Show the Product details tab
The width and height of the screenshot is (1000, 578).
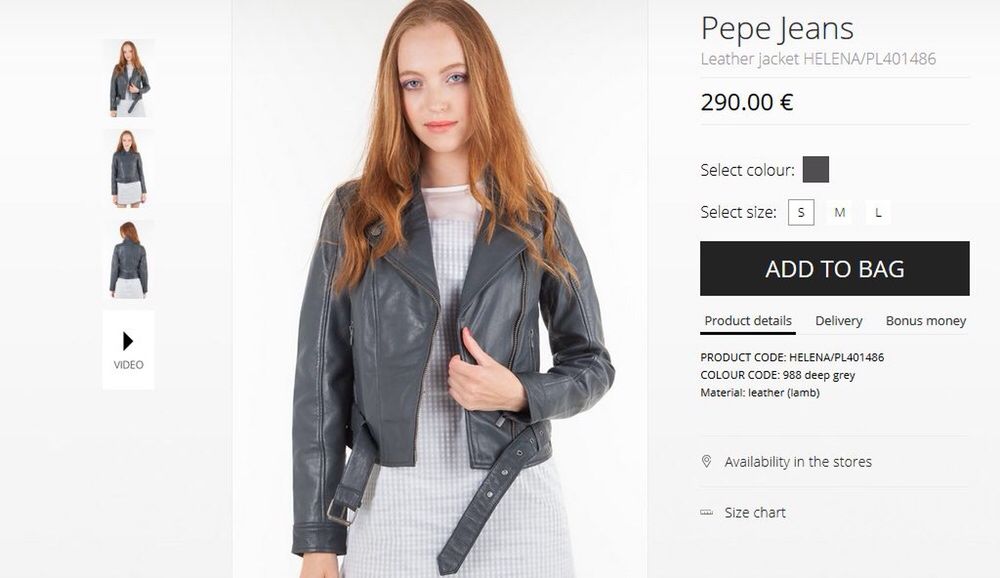coord(748,321)
